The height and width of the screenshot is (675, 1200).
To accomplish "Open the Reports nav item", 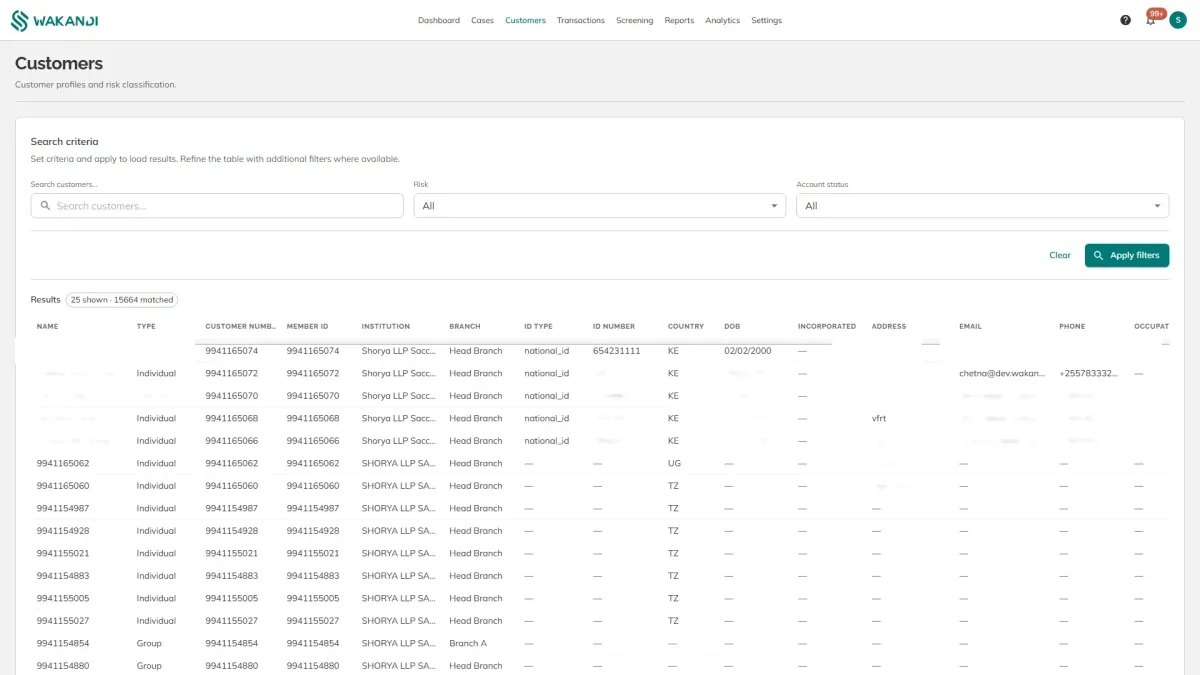I will tap(679, 20).
